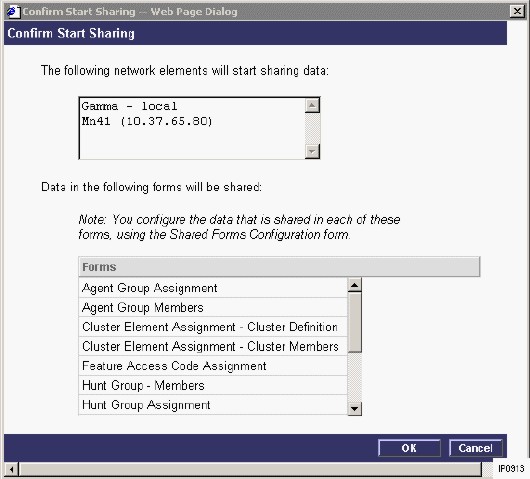Viewport: 530px width, 479px height.
Task: Click up arrow of Forms list scrollbar
Action: click(354, 285)
